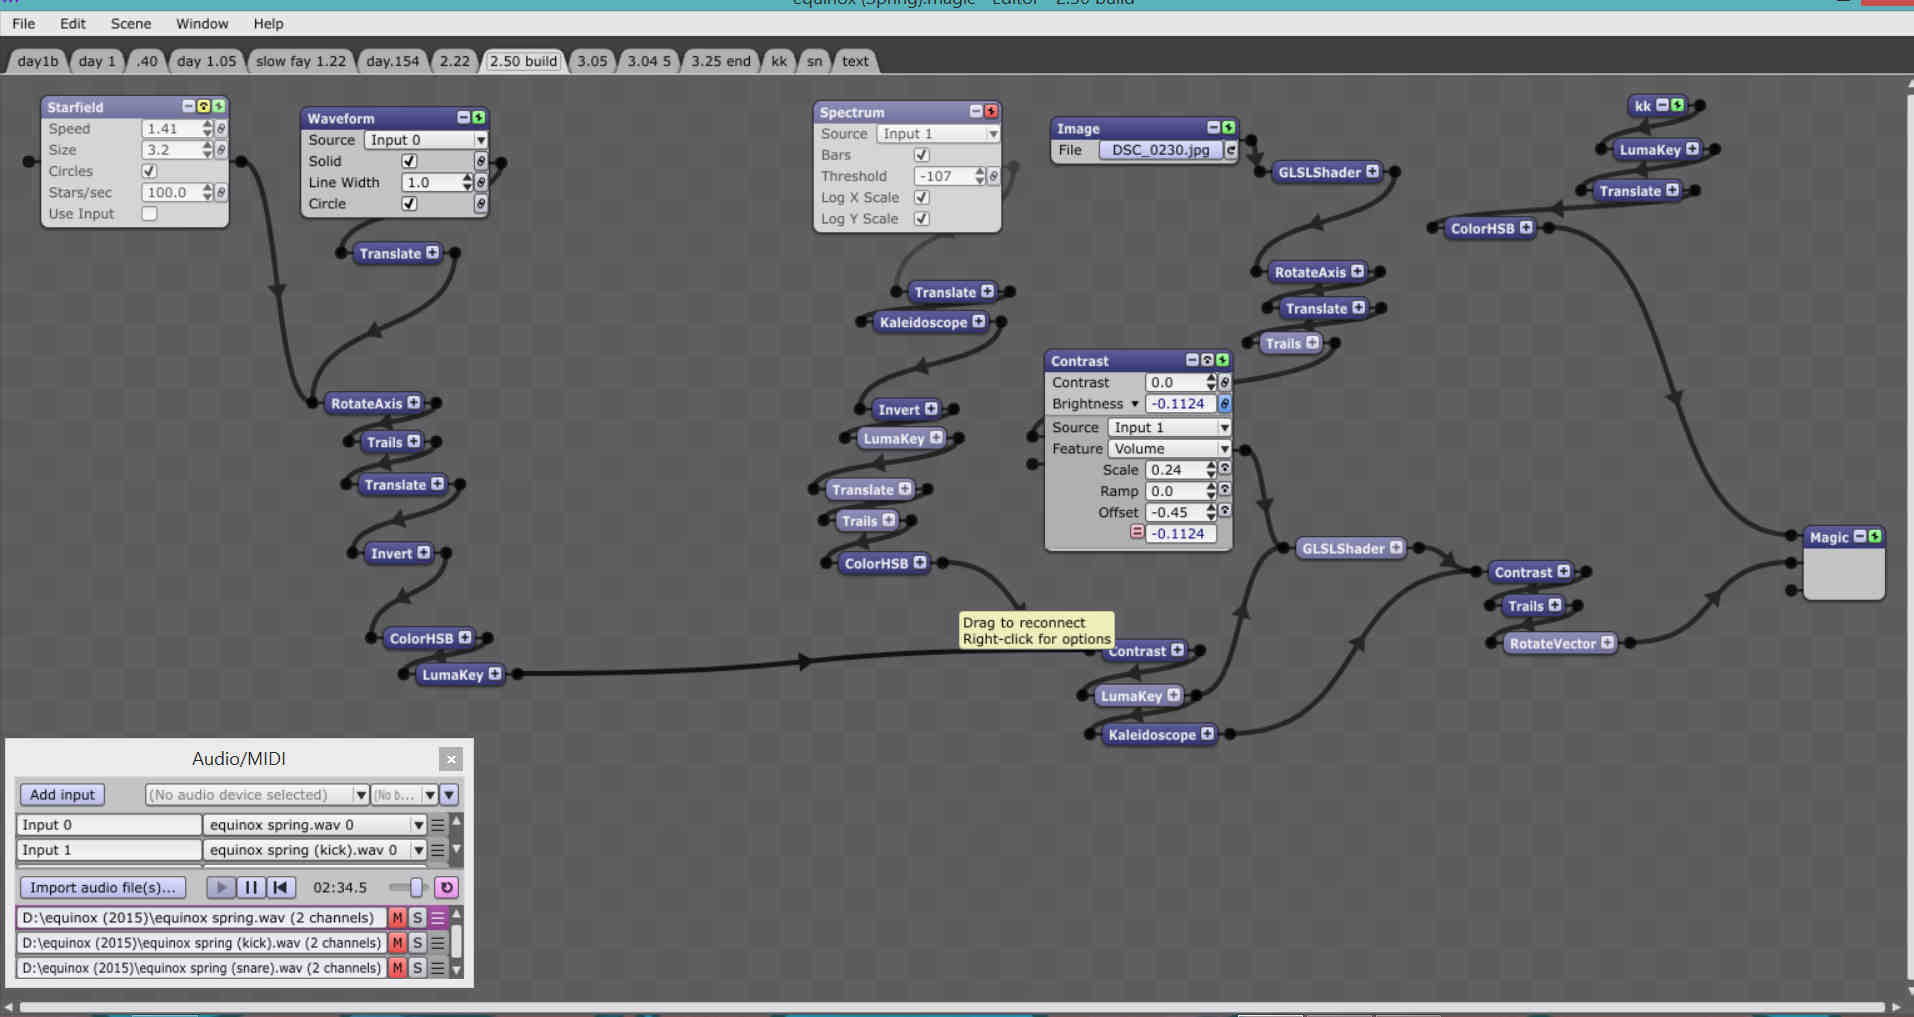The height and width of the screenshot is (1017, 1914).
Task: Pause audio playback
Action: 251,887
